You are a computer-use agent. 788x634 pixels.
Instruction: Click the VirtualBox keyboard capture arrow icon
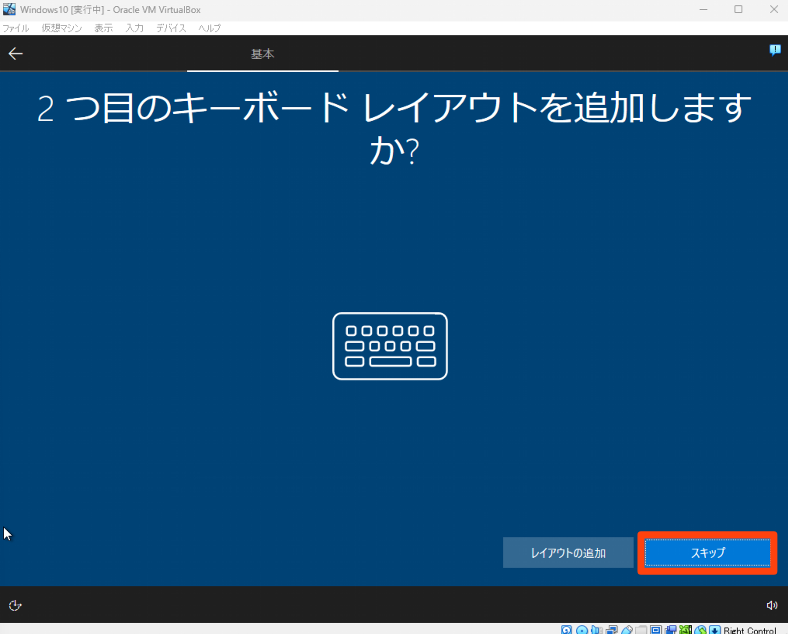tap(715, 630)
